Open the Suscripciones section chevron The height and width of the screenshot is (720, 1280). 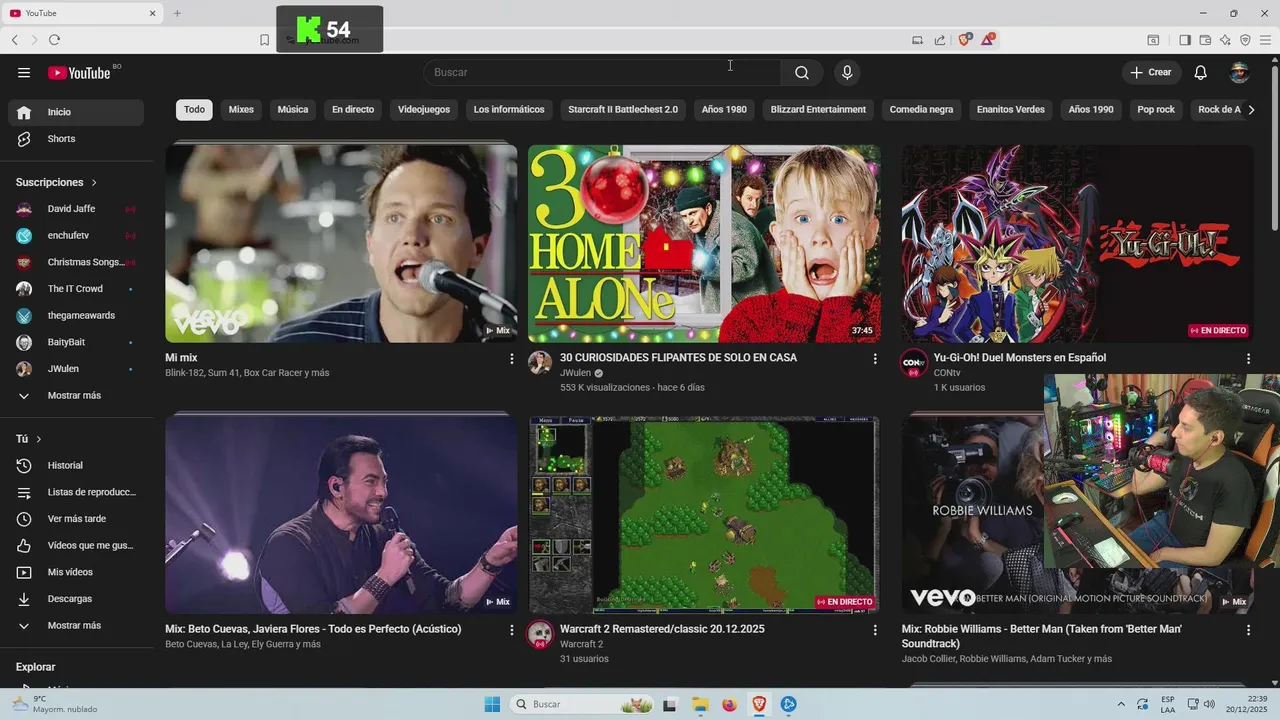(x=94, y=183)
